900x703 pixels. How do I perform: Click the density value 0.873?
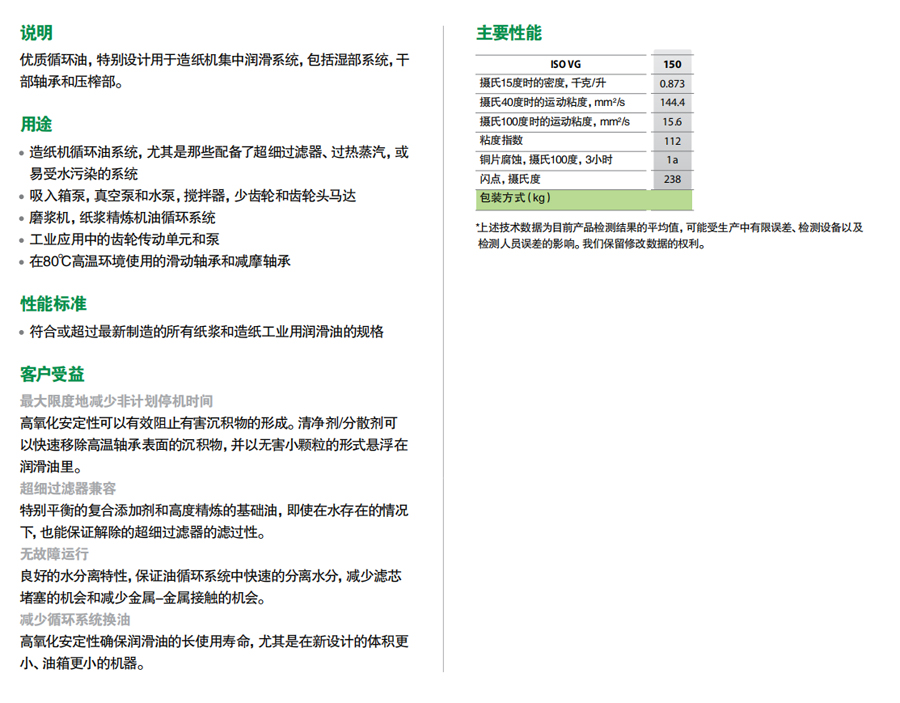tap(672, 84)
